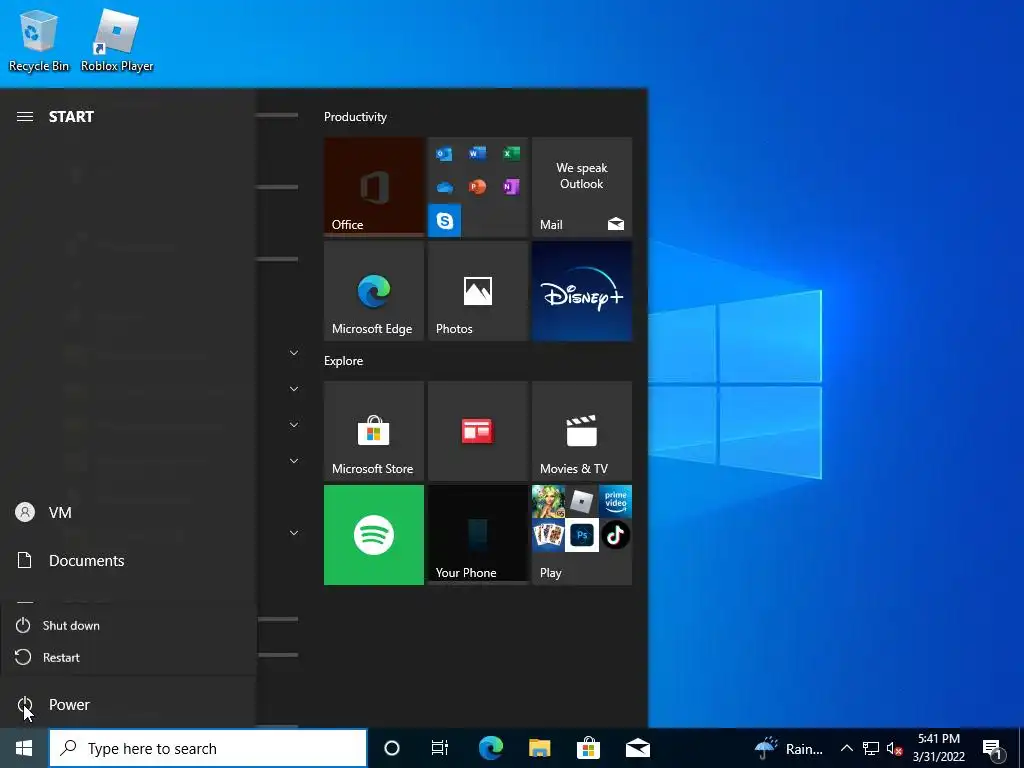This screenshot has width=1024, height=768.
Task: Launch Edge from the taskbar
Action: 490,748
